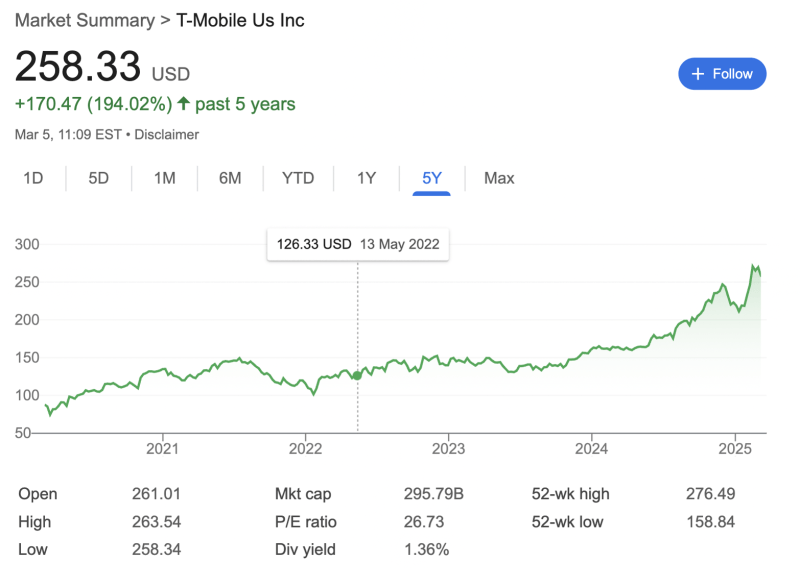800x586 pixels.
Task: Click the active 5Y tab
Action: (432, 178)
